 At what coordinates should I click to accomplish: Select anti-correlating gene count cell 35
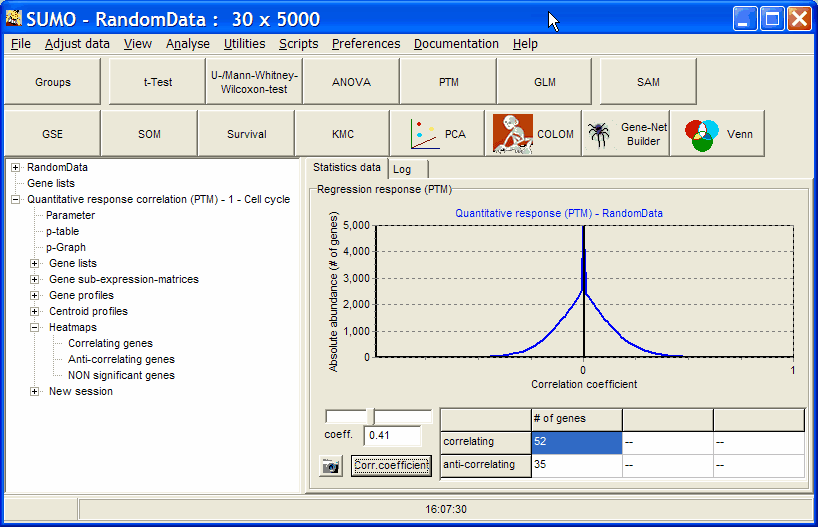coord(576,465)
